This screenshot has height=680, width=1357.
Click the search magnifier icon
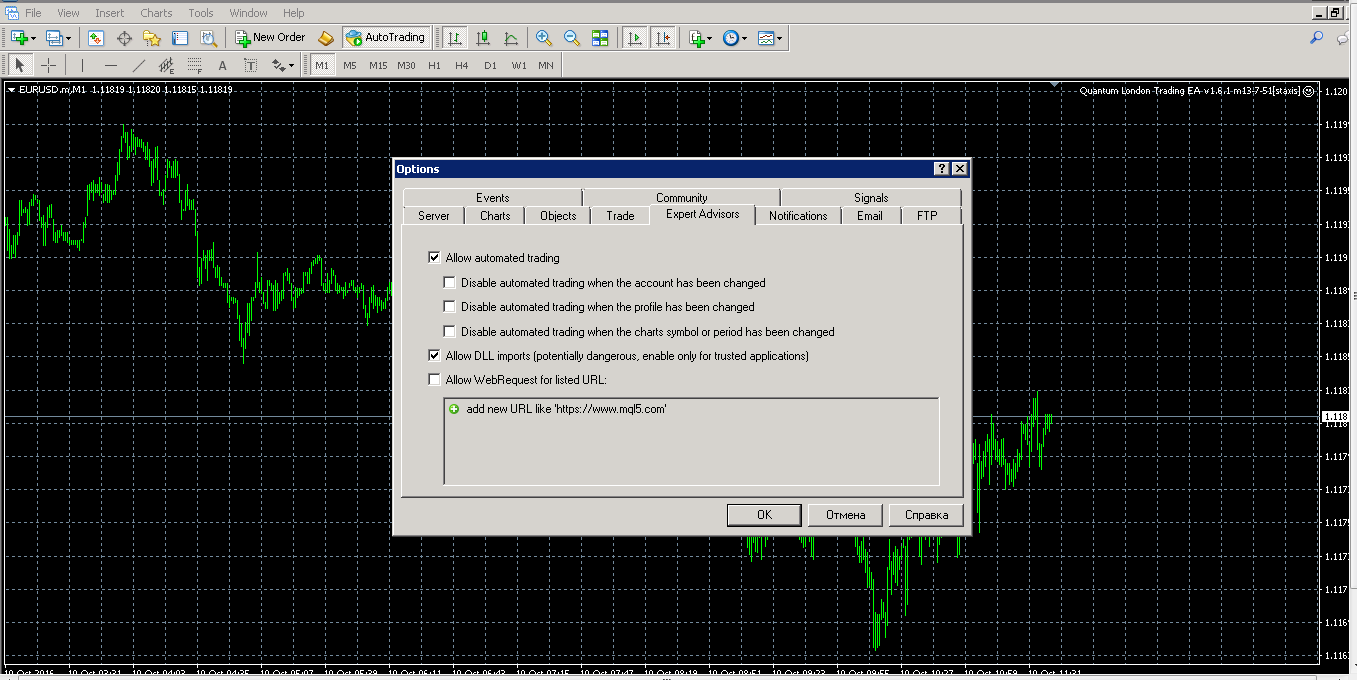(1317, 38)
